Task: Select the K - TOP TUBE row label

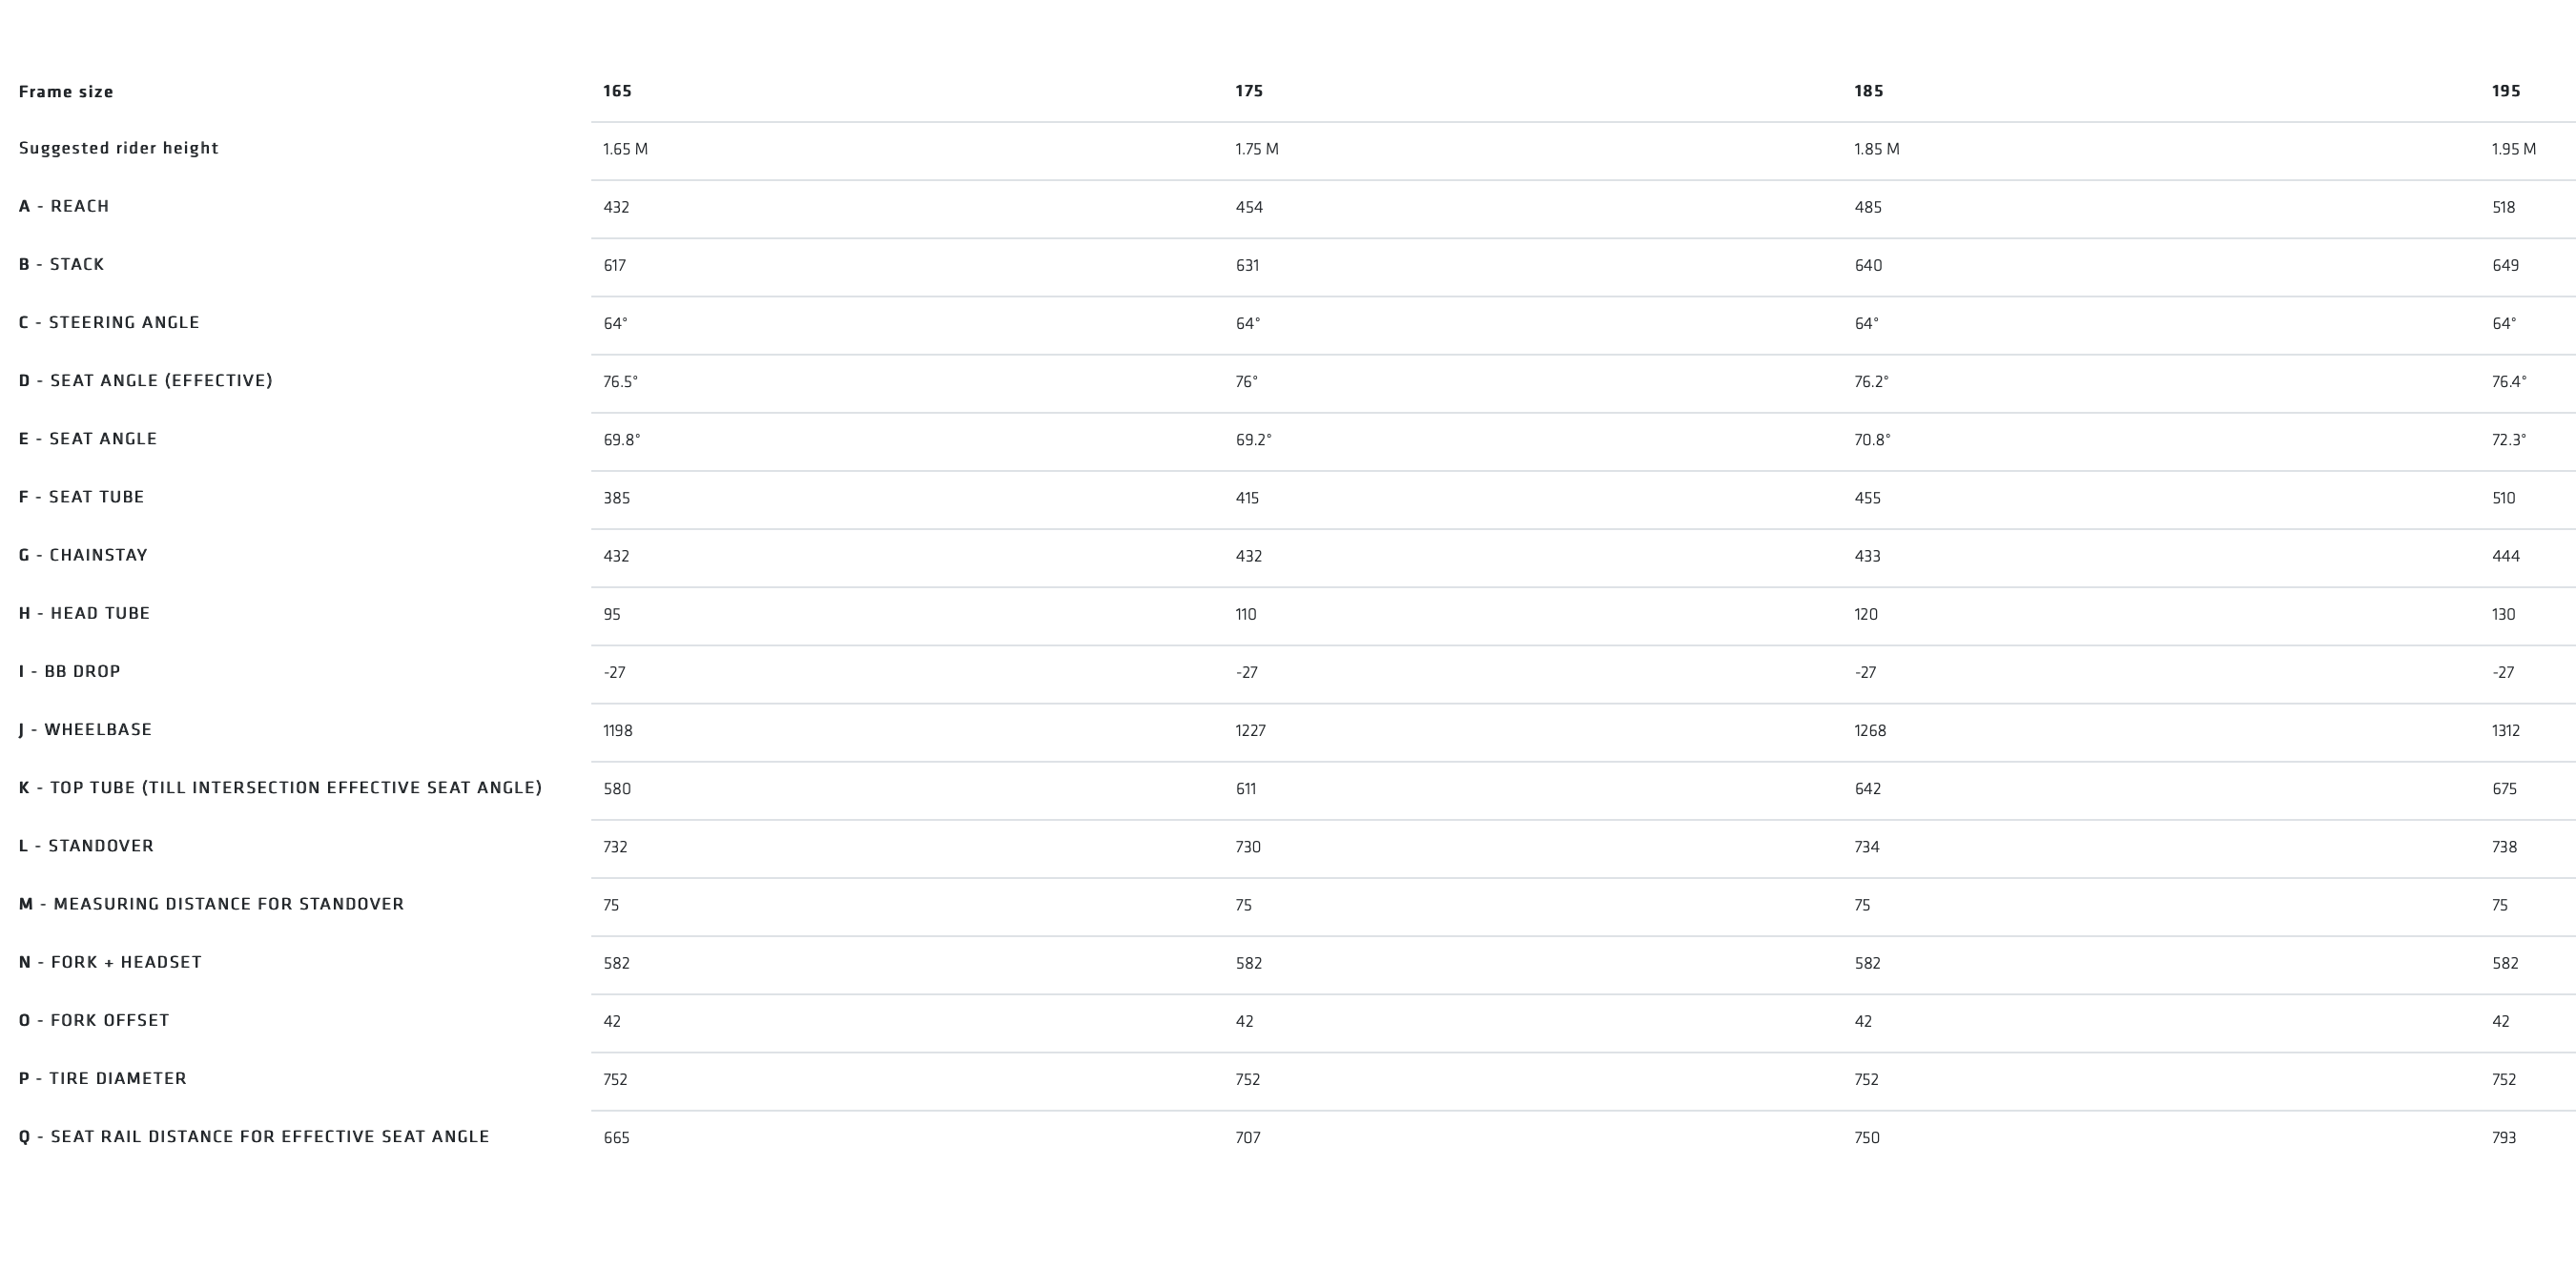Action: 280,787
